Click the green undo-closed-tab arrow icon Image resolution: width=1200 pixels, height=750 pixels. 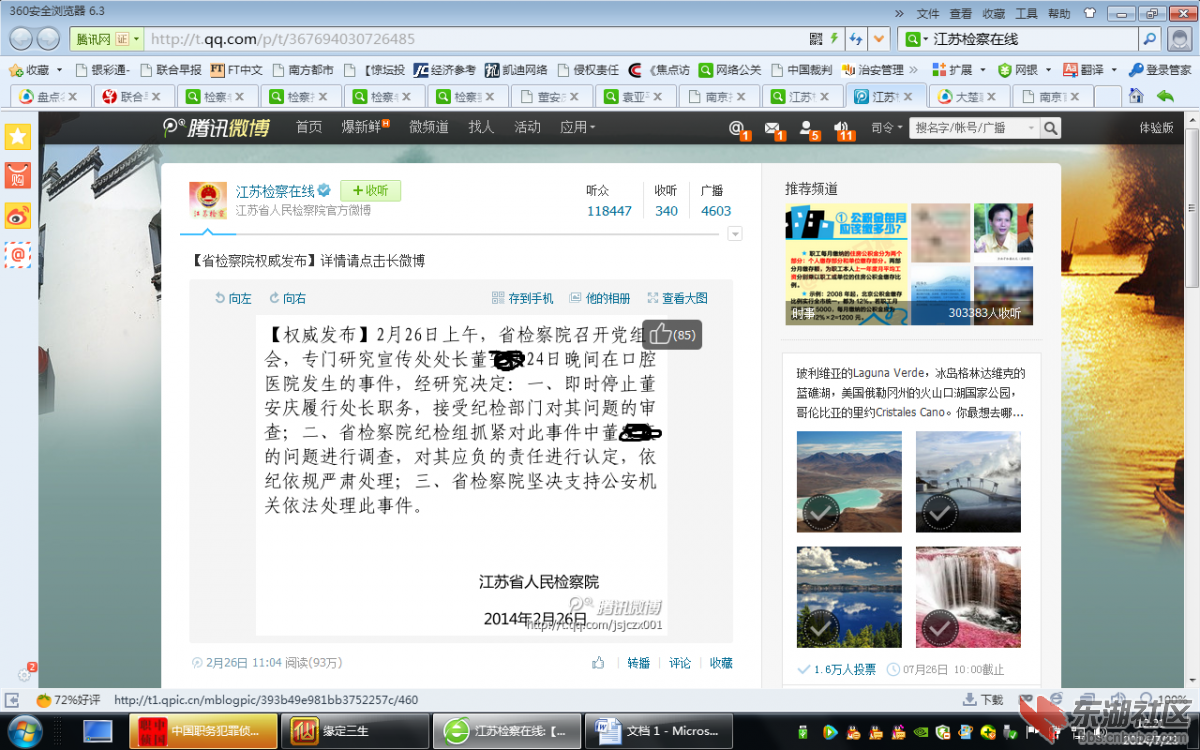[1165, 96]
